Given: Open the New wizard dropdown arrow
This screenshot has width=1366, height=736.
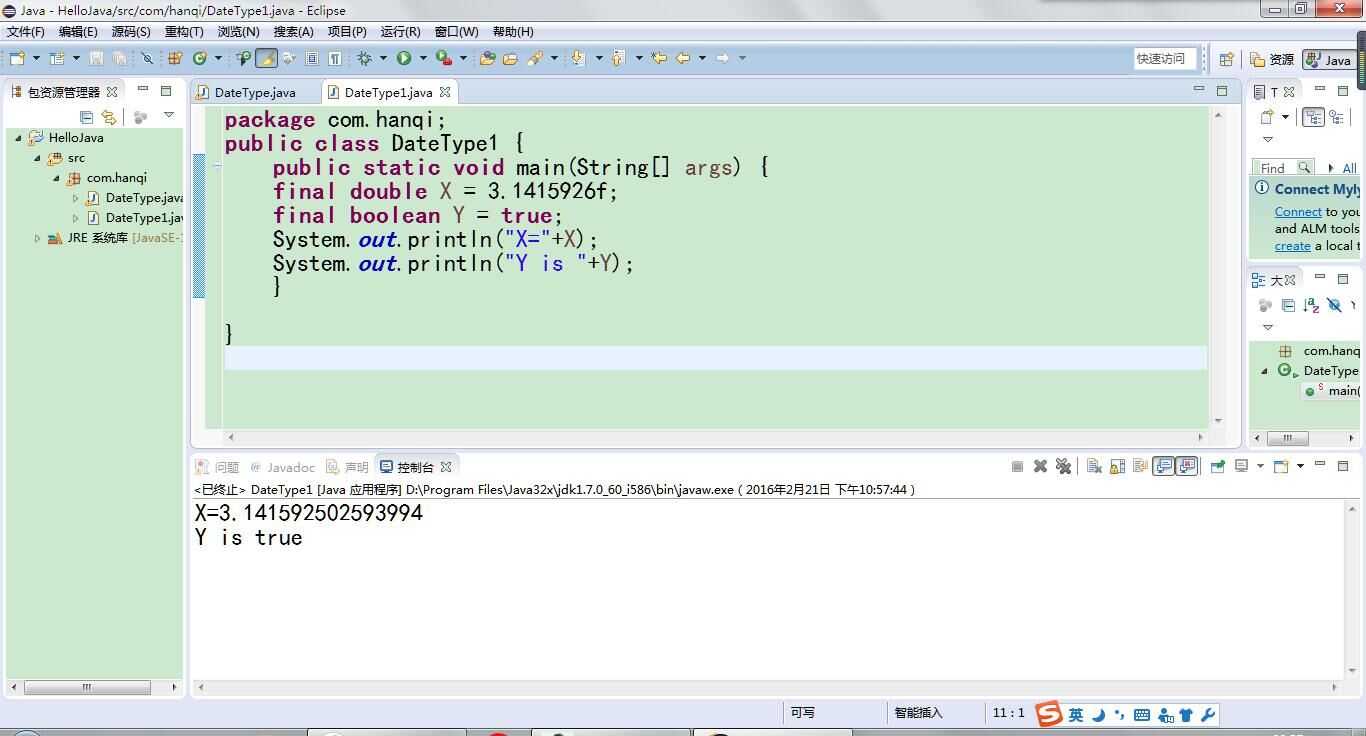Looking at the screenshot, I should point(36,58).
